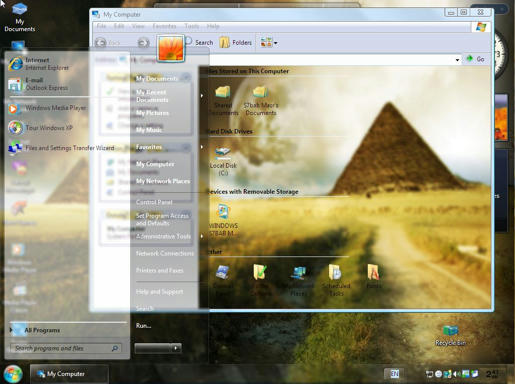
Task: Click the Search programs and files field
Action: (x=65, y=348)
